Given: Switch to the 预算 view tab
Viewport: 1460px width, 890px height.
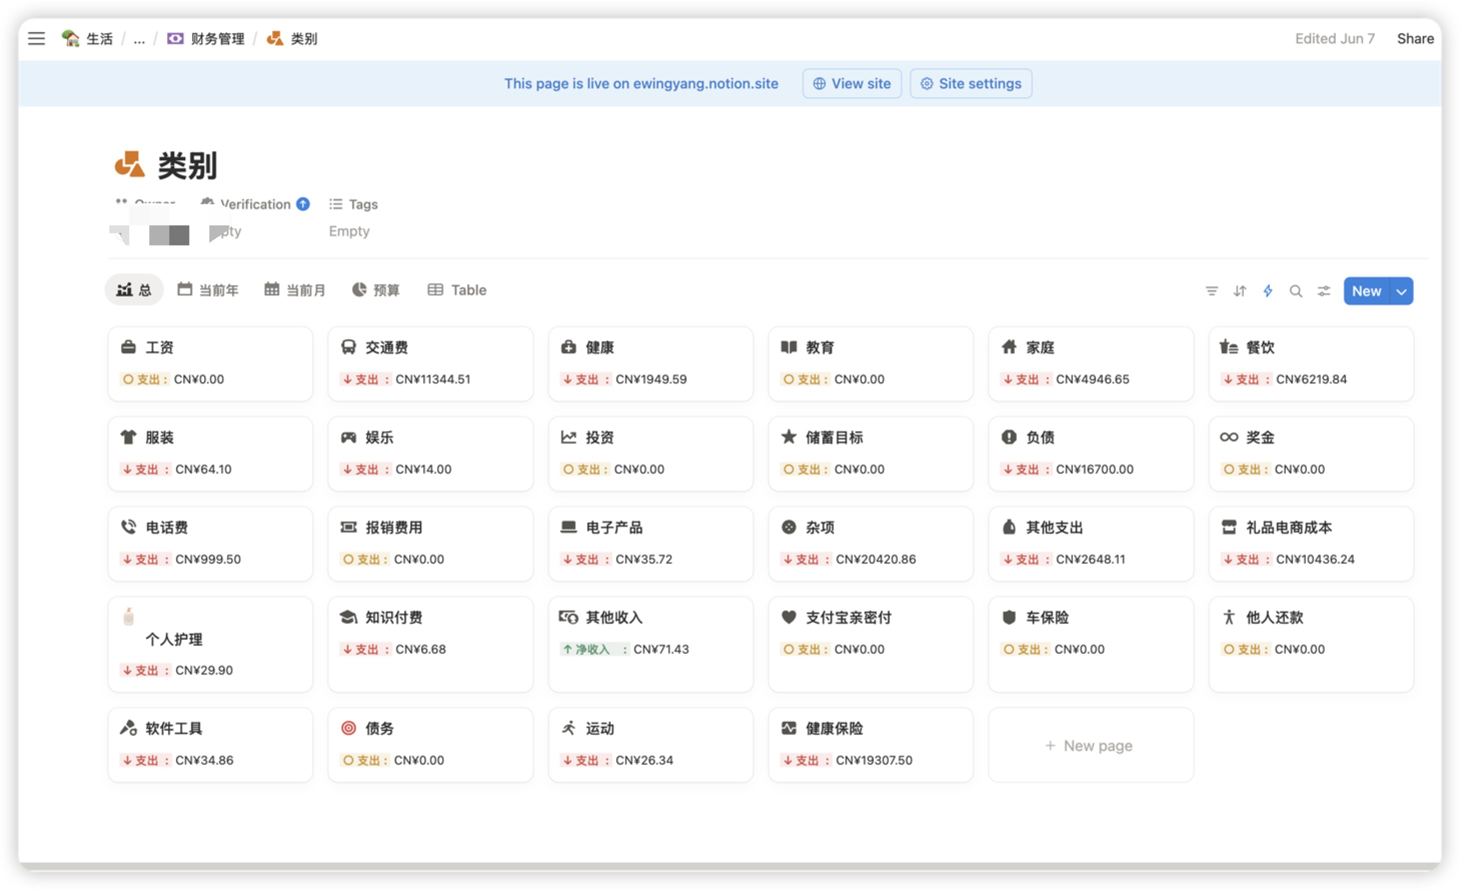Looking at the screenshot, I should (376, 290).
